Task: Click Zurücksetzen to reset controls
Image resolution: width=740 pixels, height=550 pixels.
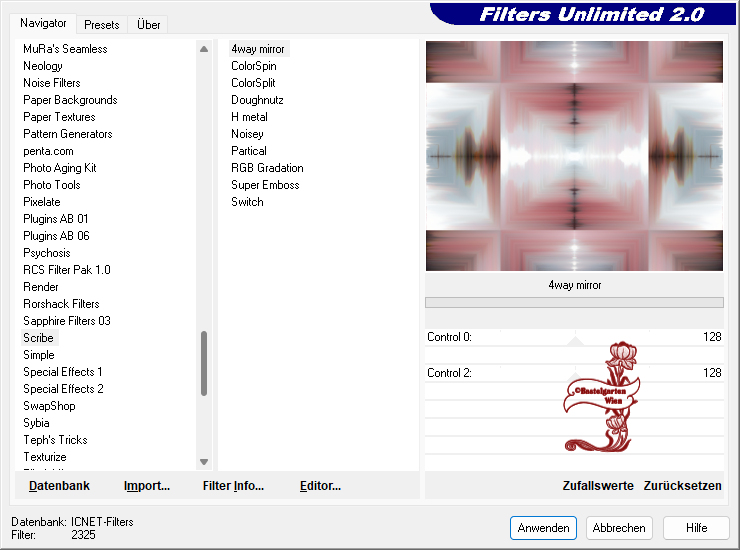Action: pyautogui.click(x=682, y=486)
